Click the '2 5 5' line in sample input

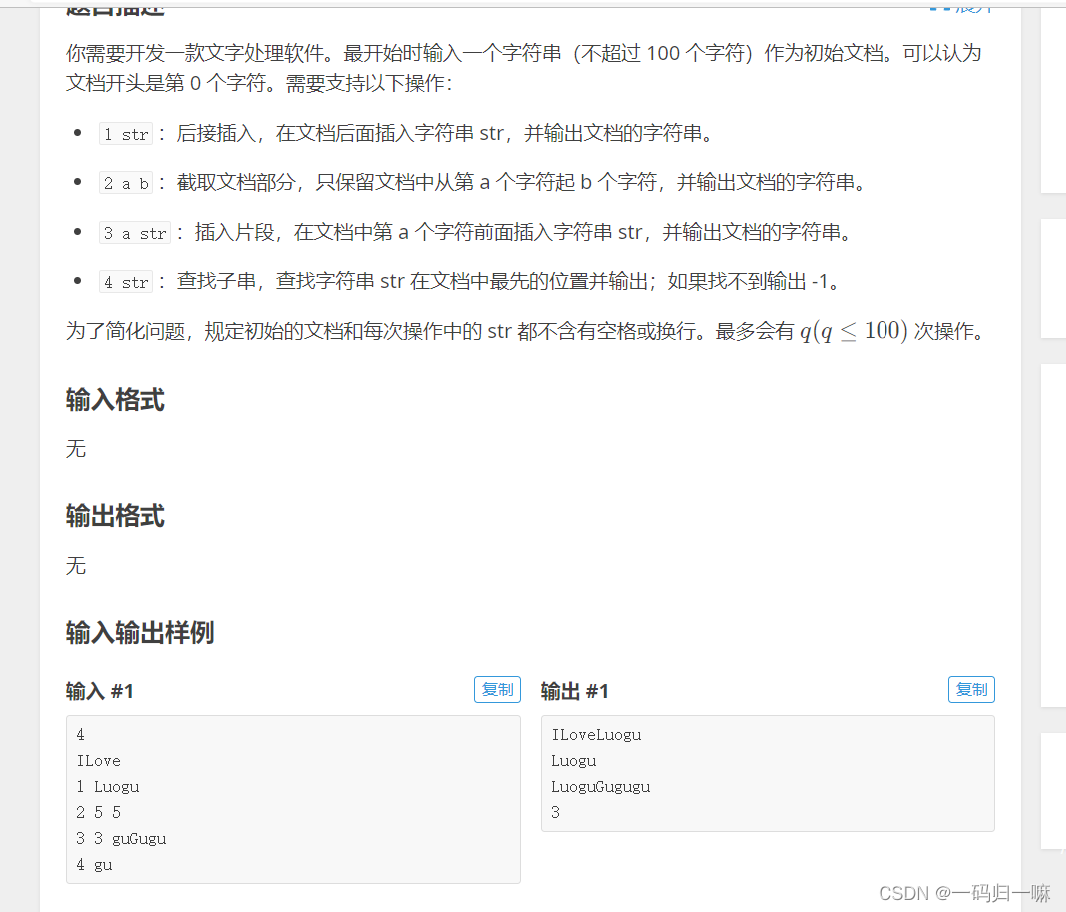99,813
